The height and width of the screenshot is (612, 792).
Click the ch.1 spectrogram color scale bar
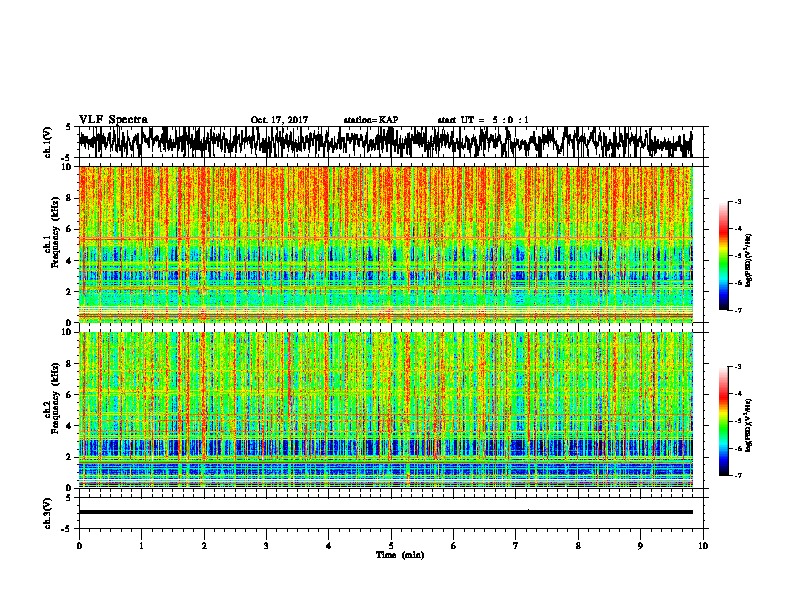tap(723, 256)
